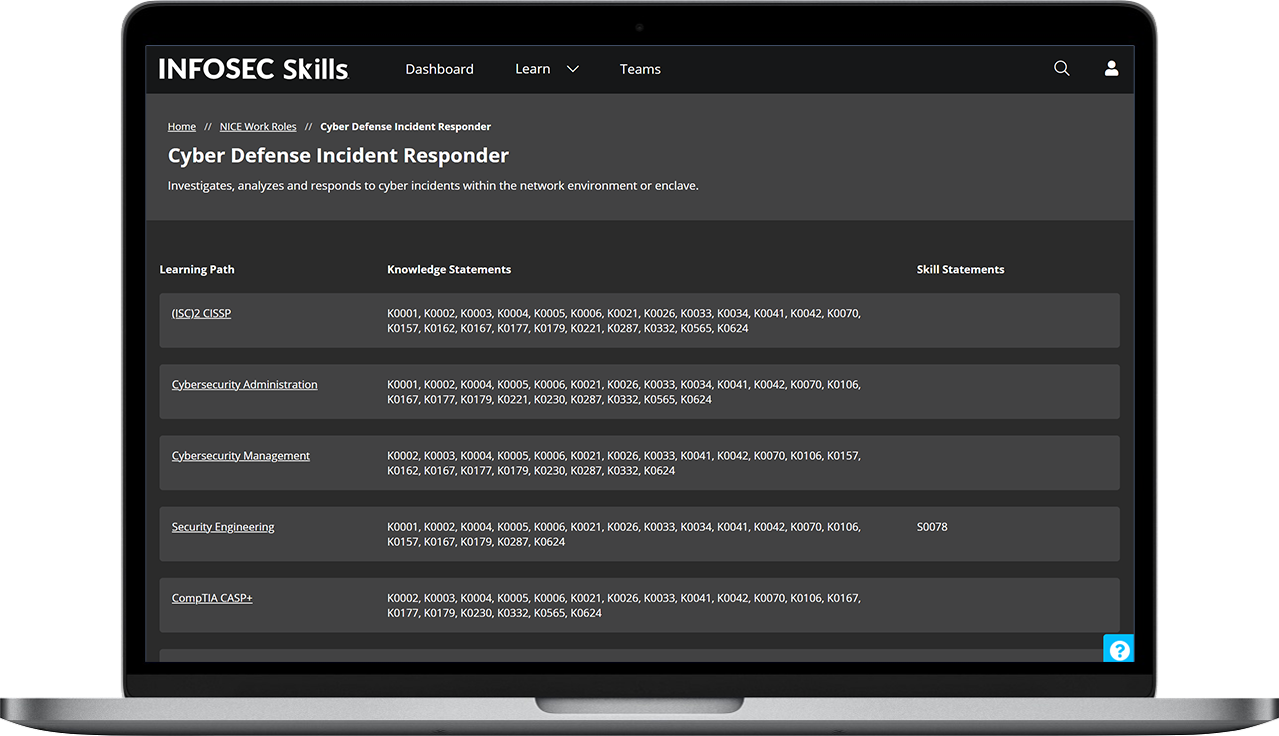Screen dimensions: 1279x736
Task: Click the Knowledge Statements column header
Action: pos(448,269)
